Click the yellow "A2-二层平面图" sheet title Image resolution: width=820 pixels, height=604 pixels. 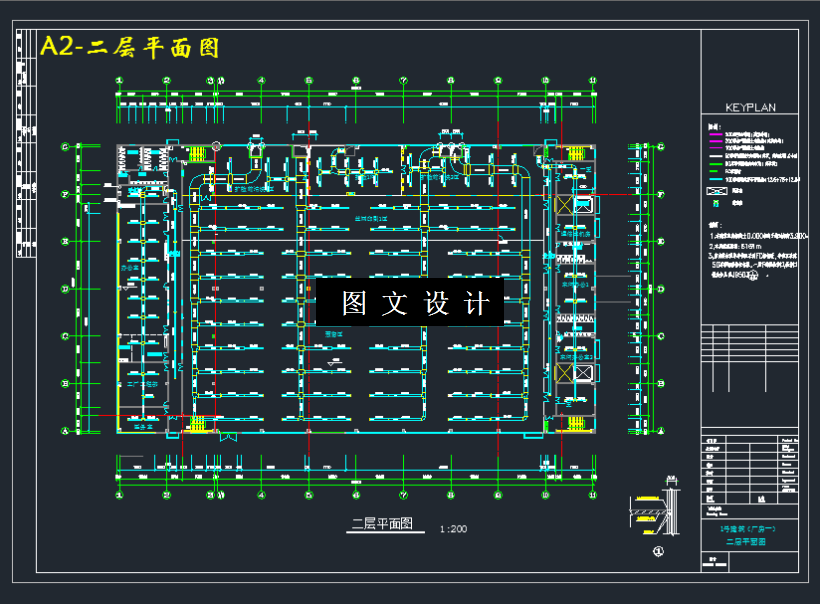tap(130, 47)
